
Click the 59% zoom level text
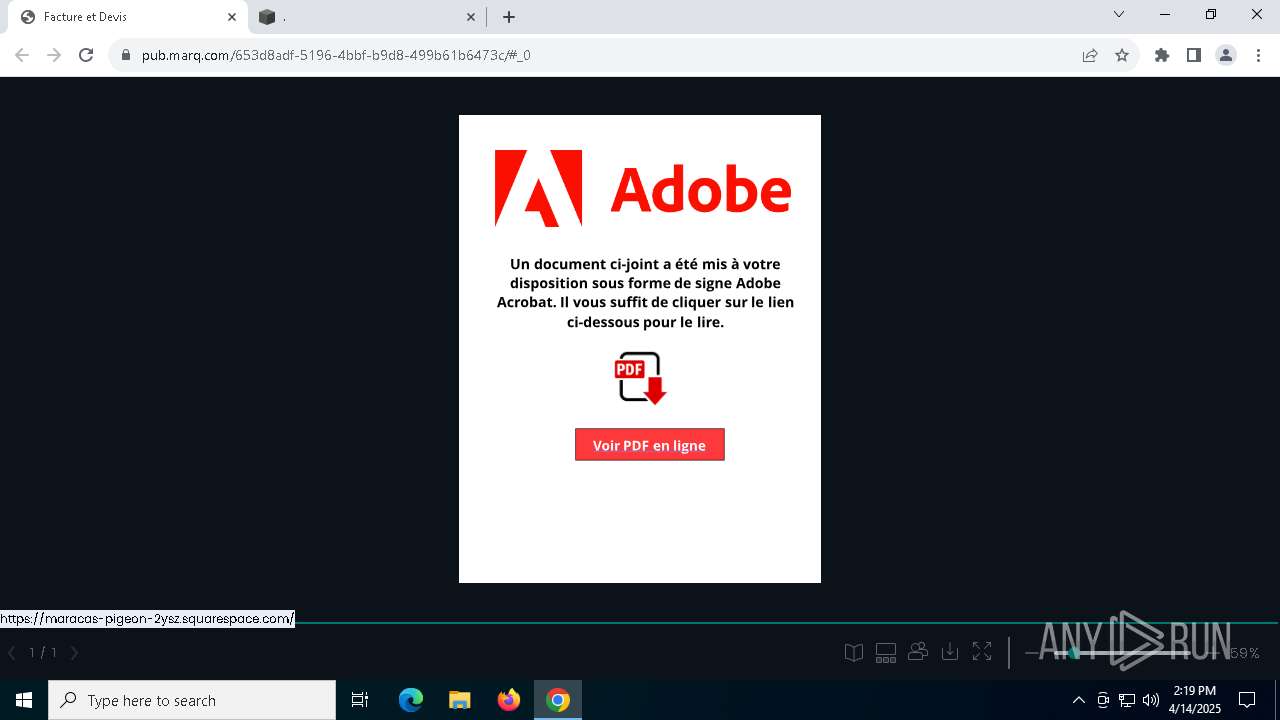(1244, 653)
